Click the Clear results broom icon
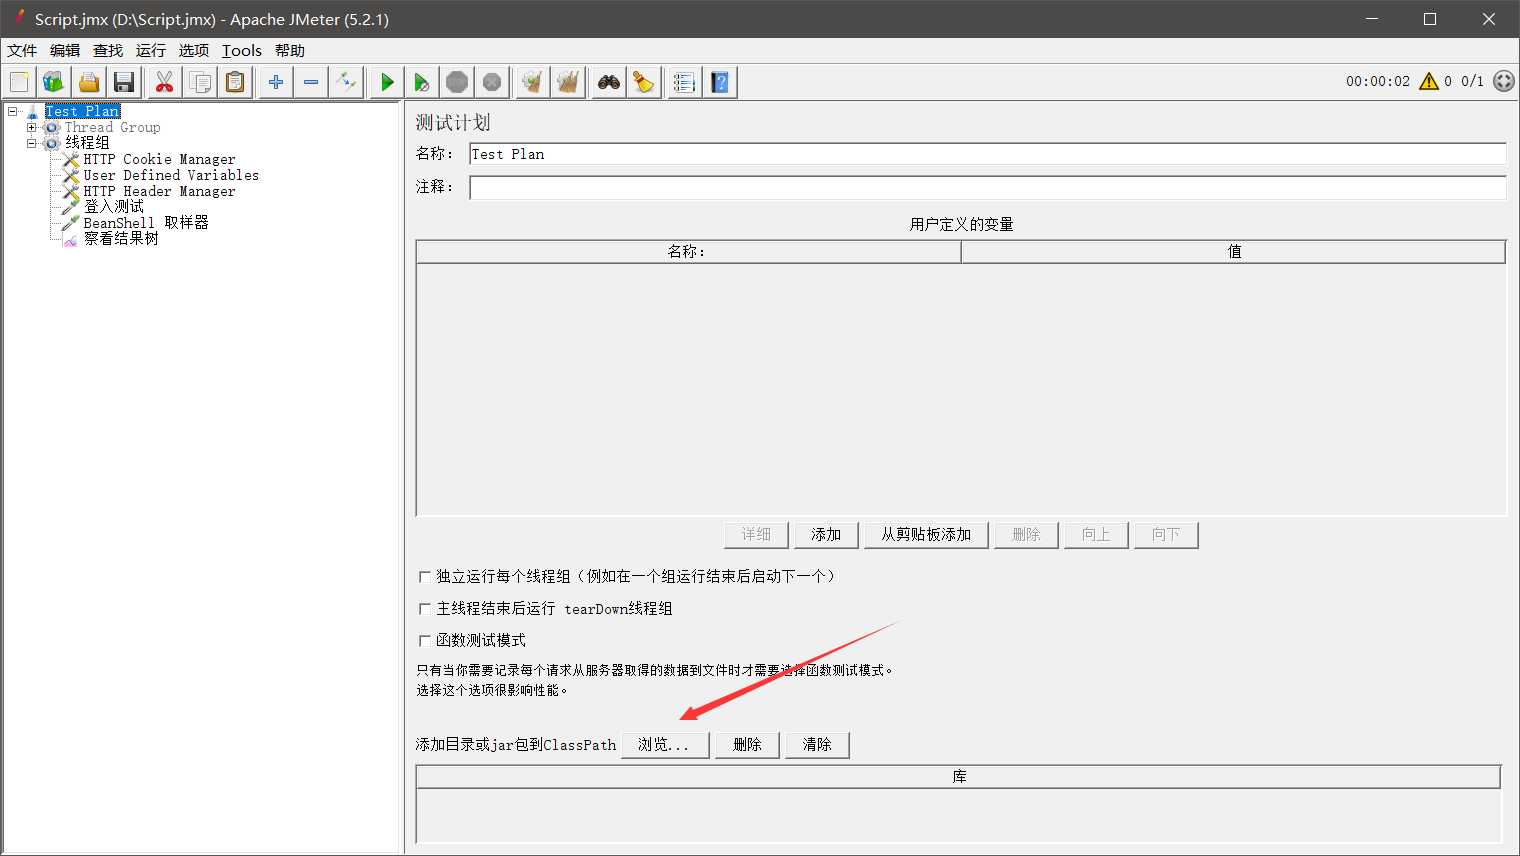 pos(533,82)
